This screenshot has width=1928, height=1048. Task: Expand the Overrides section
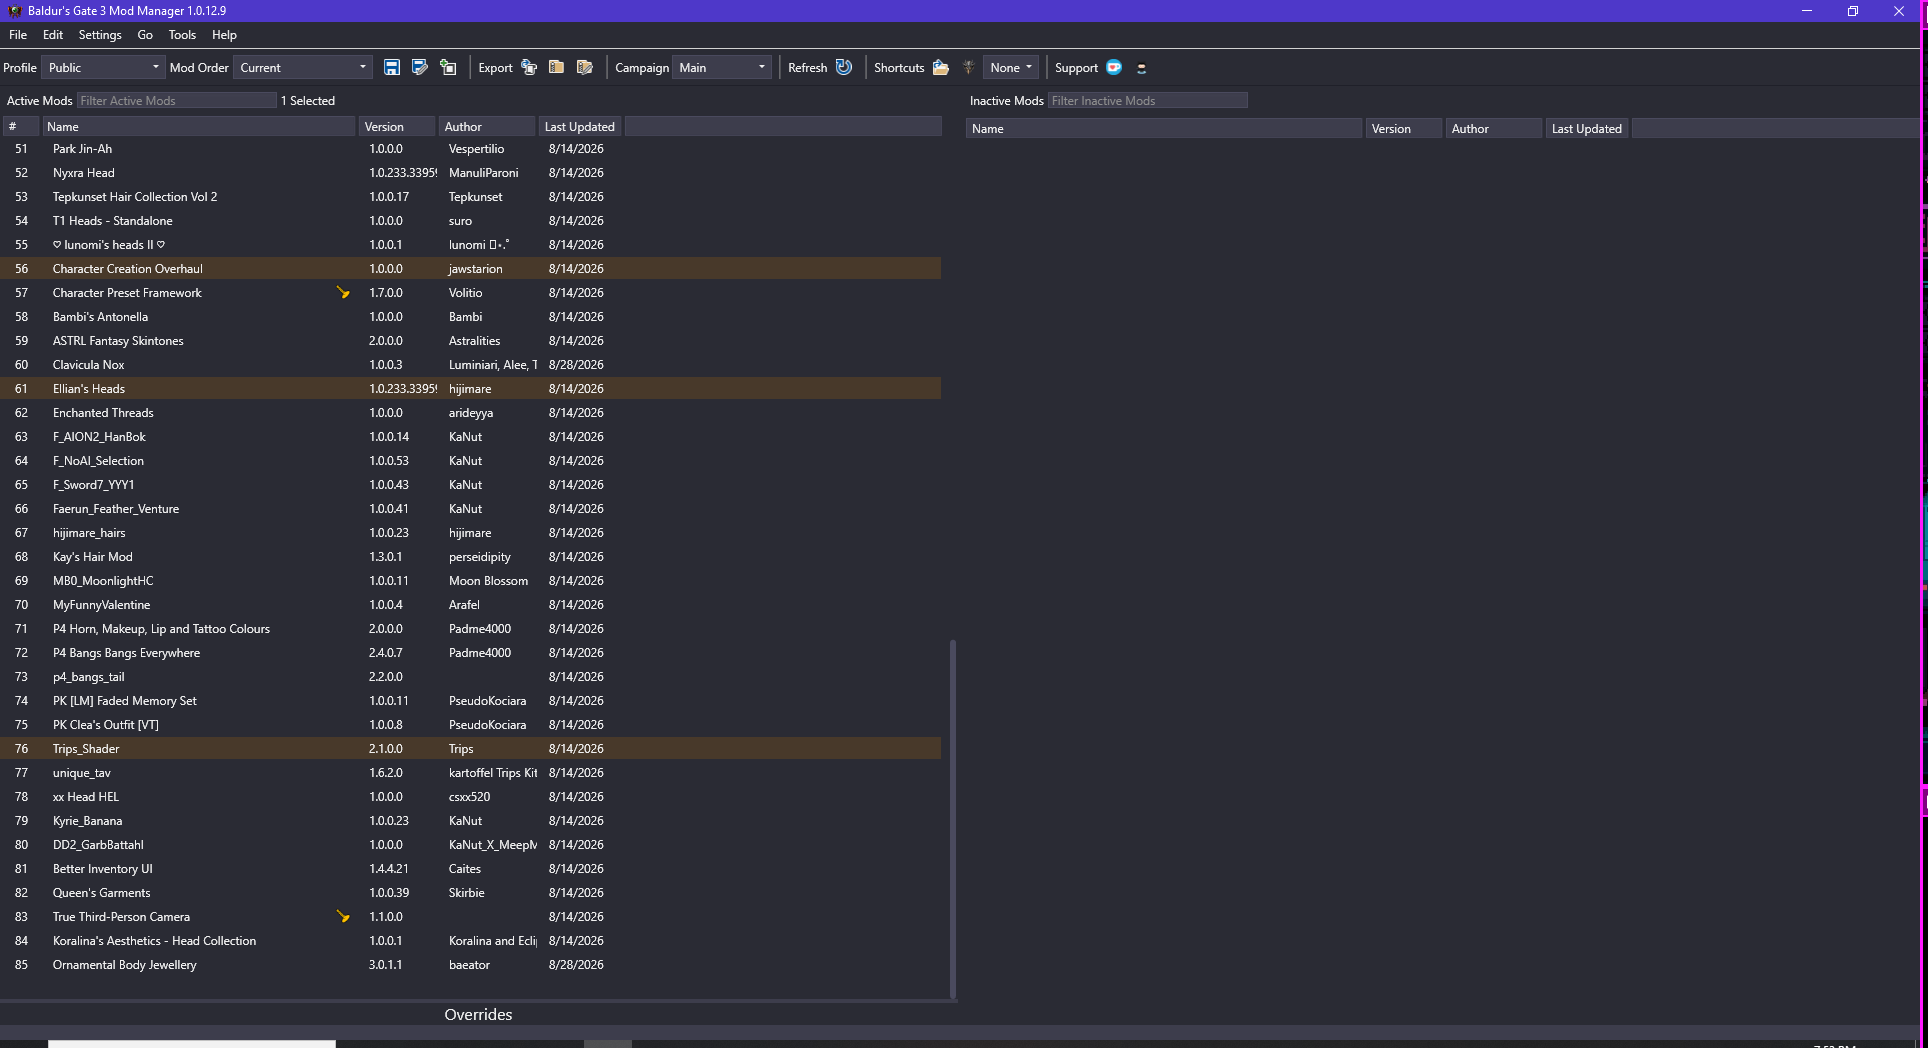(x=478, y=1014)
